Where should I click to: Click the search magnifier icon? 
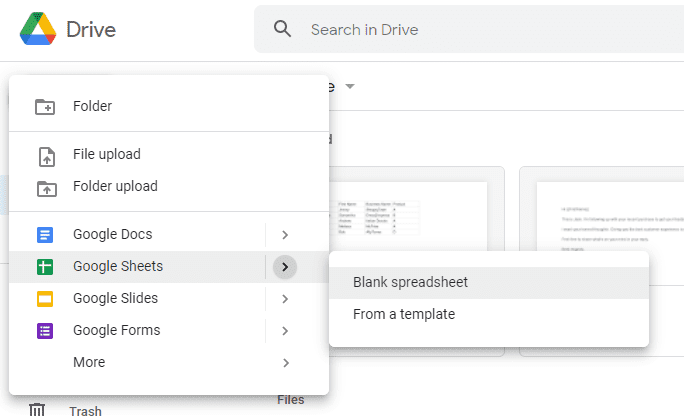pyautogui.click(x=282, y=29)
